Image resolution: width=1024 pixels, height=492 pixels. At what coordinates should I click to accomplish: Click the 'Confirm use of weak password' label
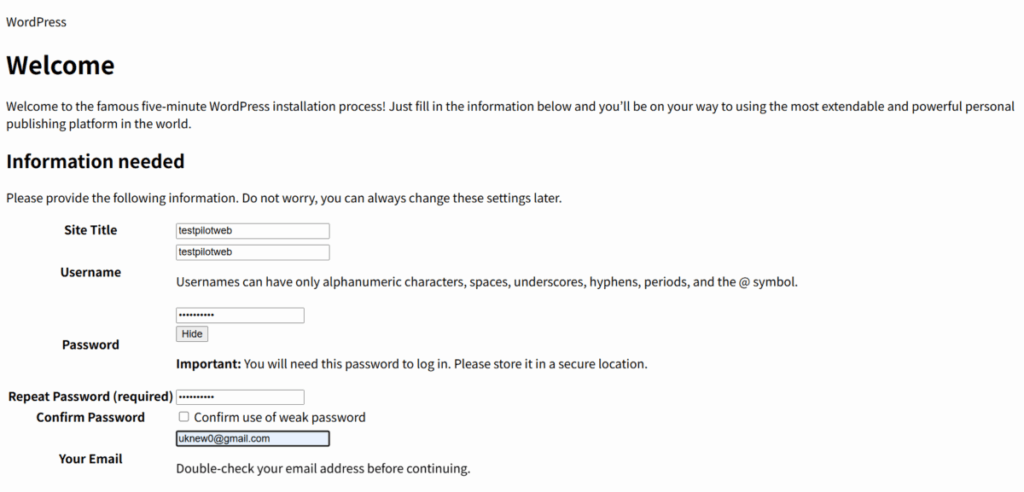coord(279,417)
